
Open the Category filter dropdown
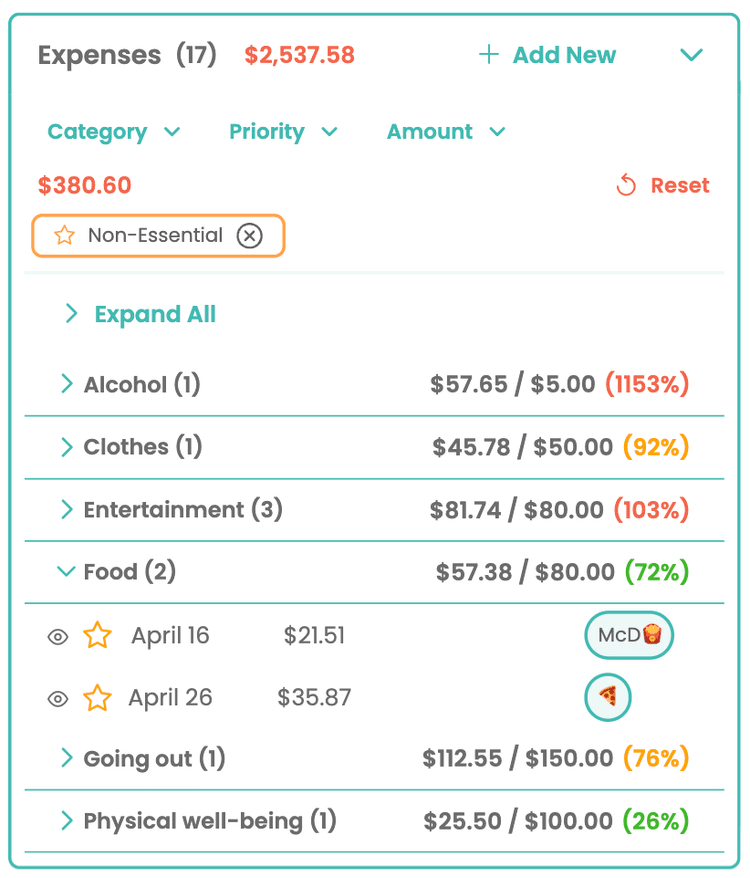(x=113, y=131)
